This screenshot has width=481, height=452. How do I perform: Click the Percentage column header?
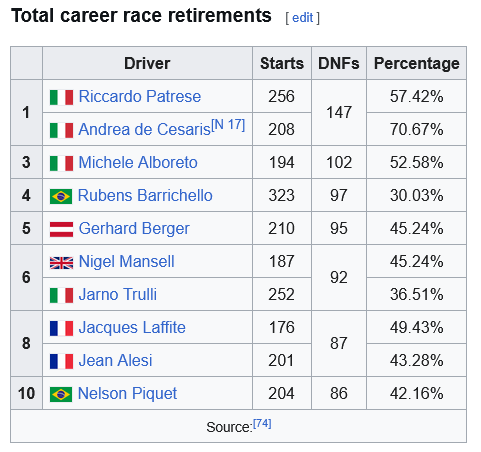416,63
